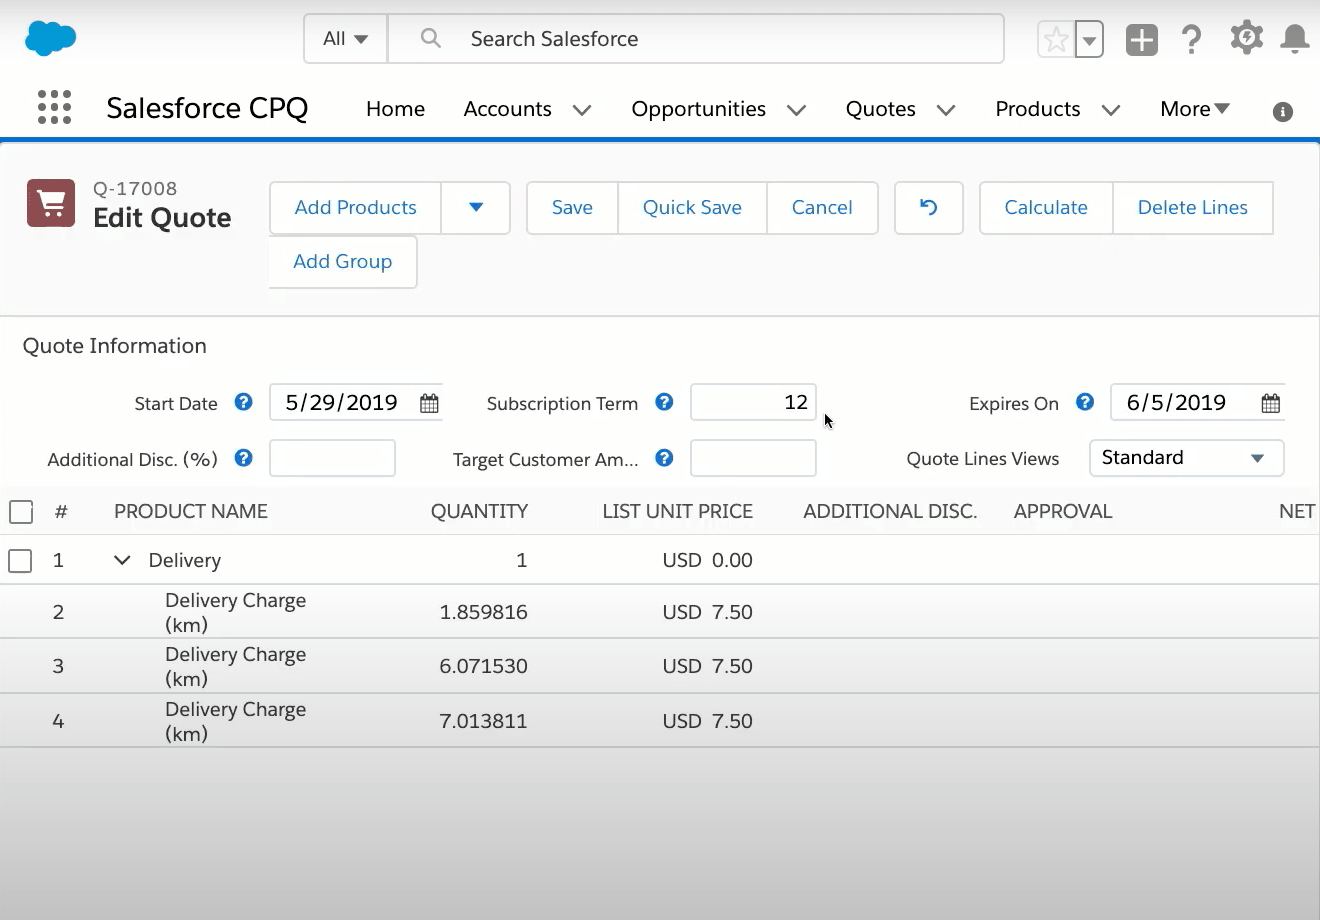This screenshot has width=1320, height=920.
Task: Click help icon next to Subscription Term
Action: coord(664,402)
